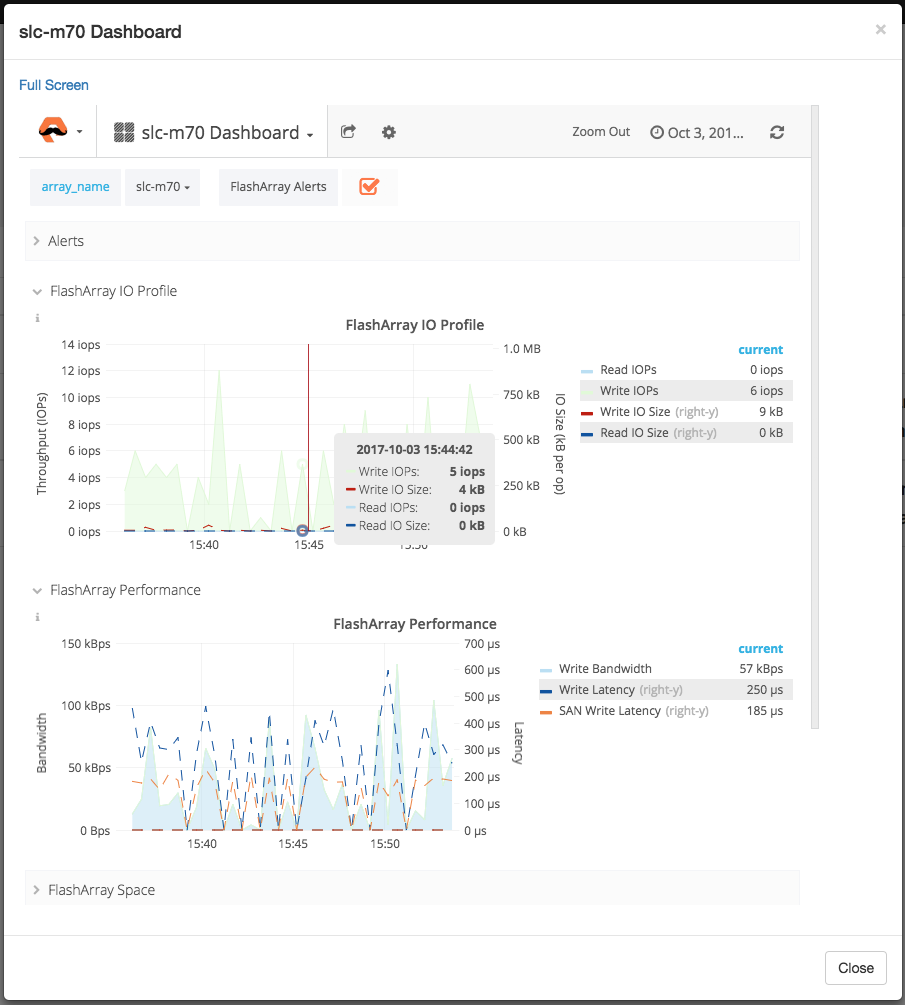Click the FlashArray IO Profile chart title
This screenshot has width=905, height=1005.
[x=415, y=325]
